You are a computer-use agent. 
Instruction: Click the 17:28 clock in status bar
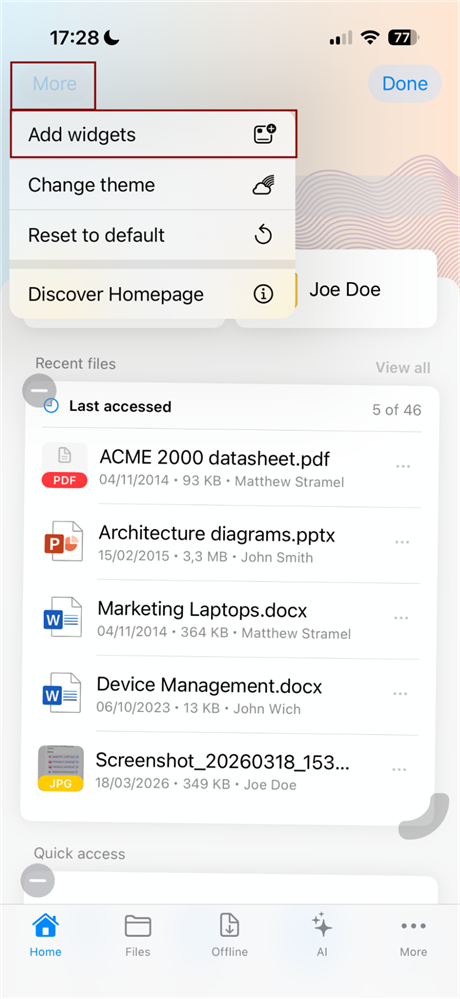pyautogui.click(x=75, y=38)
